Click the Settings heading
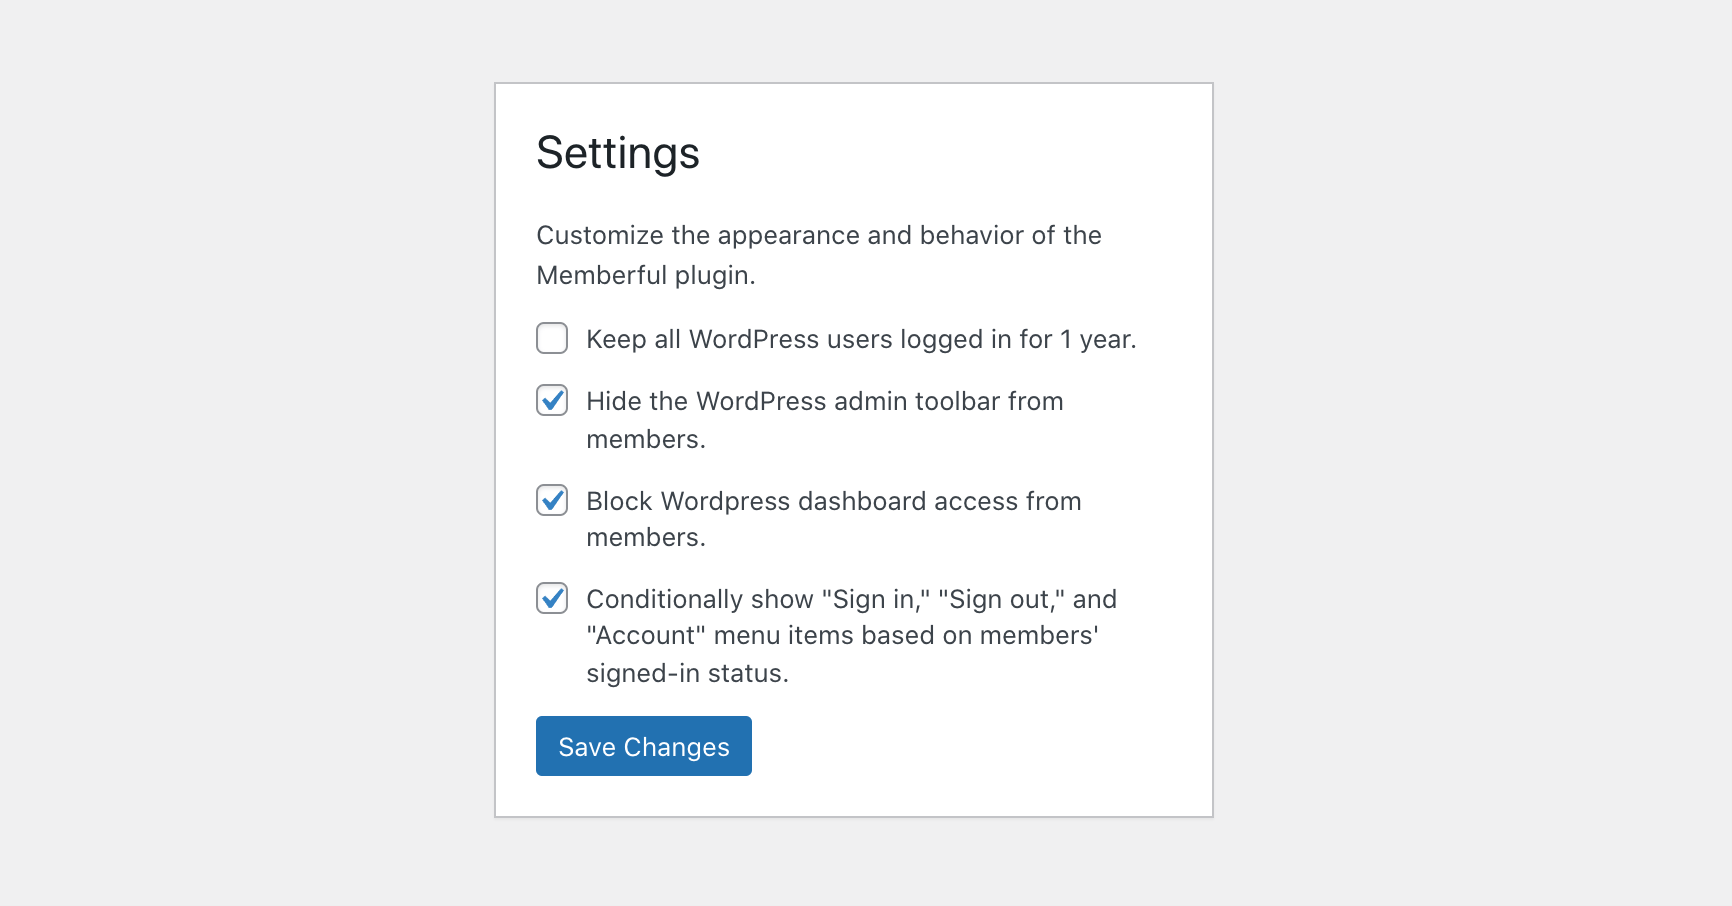This screenshot has width=1732, height=906. [618, 152]
